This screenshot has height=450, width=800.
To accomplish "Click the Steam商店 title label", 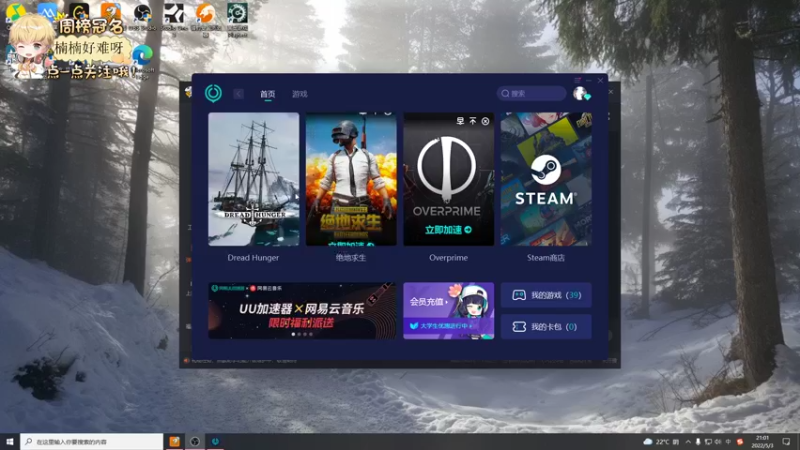I will pyautogui.click(x=546, y=258).
